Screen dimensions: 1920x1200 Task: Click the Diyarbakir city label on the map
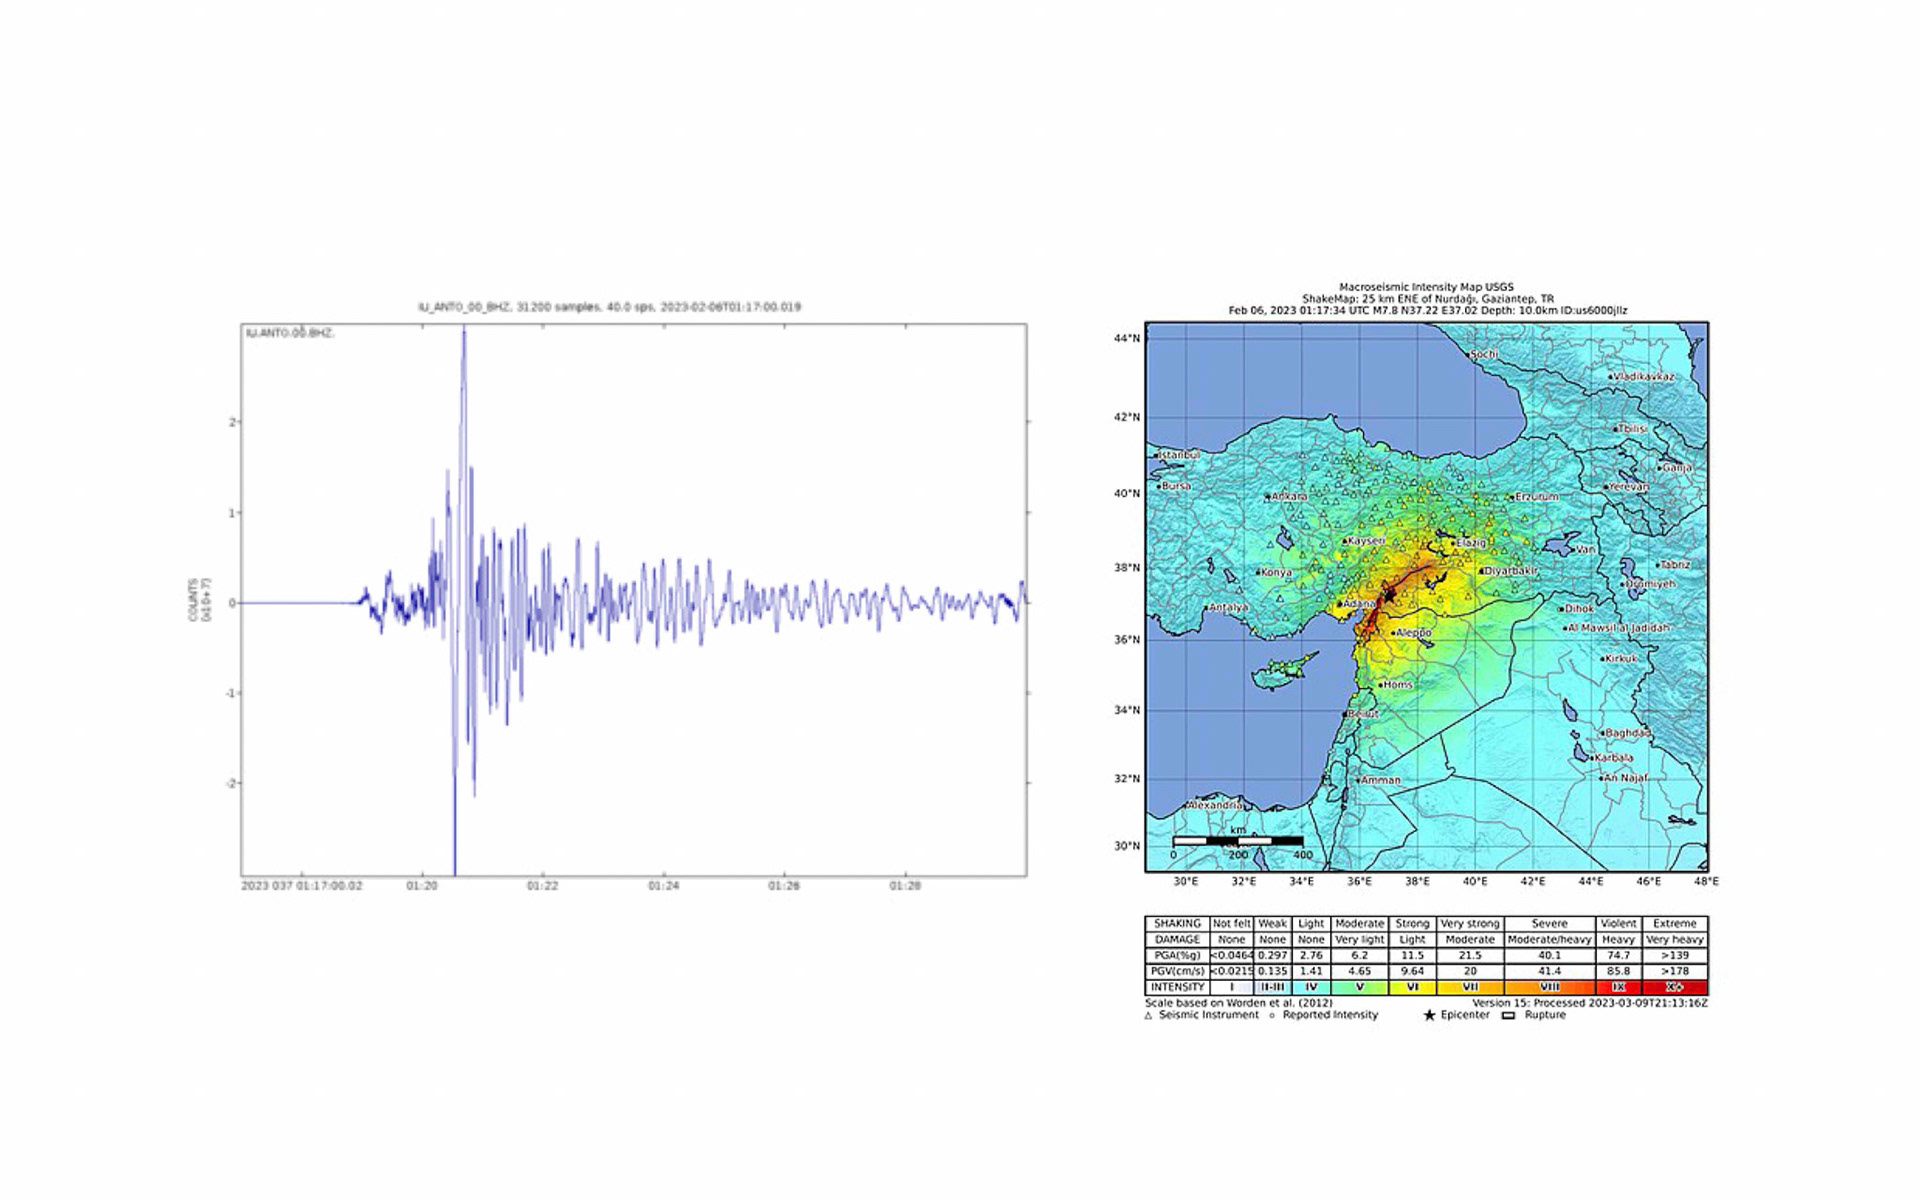pyautogui.click(x=1511, y=571)
